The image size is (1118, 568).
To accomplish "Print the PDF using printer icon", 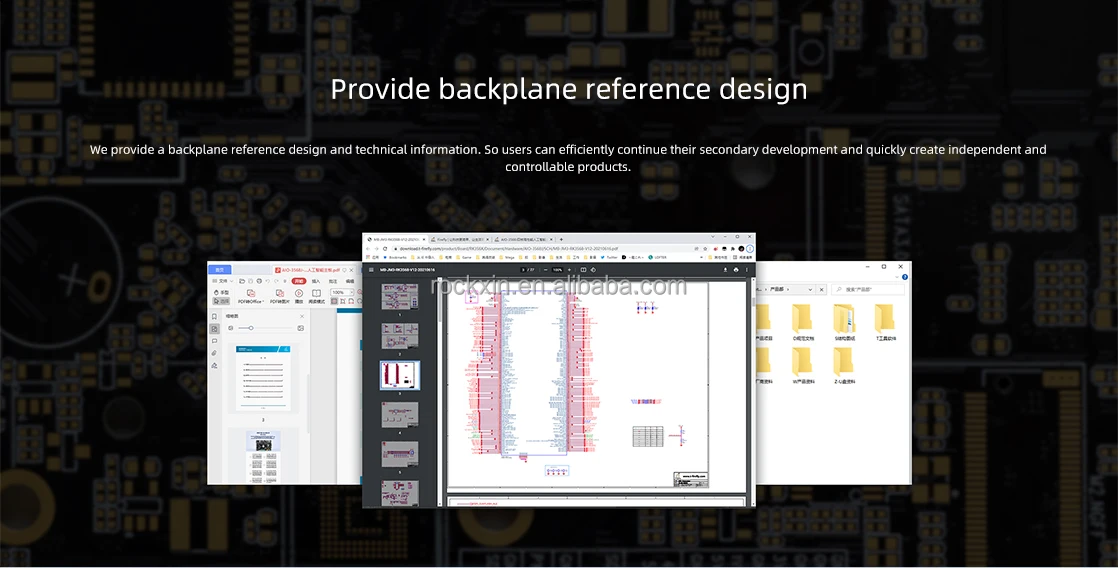I will tap(737, 270).
